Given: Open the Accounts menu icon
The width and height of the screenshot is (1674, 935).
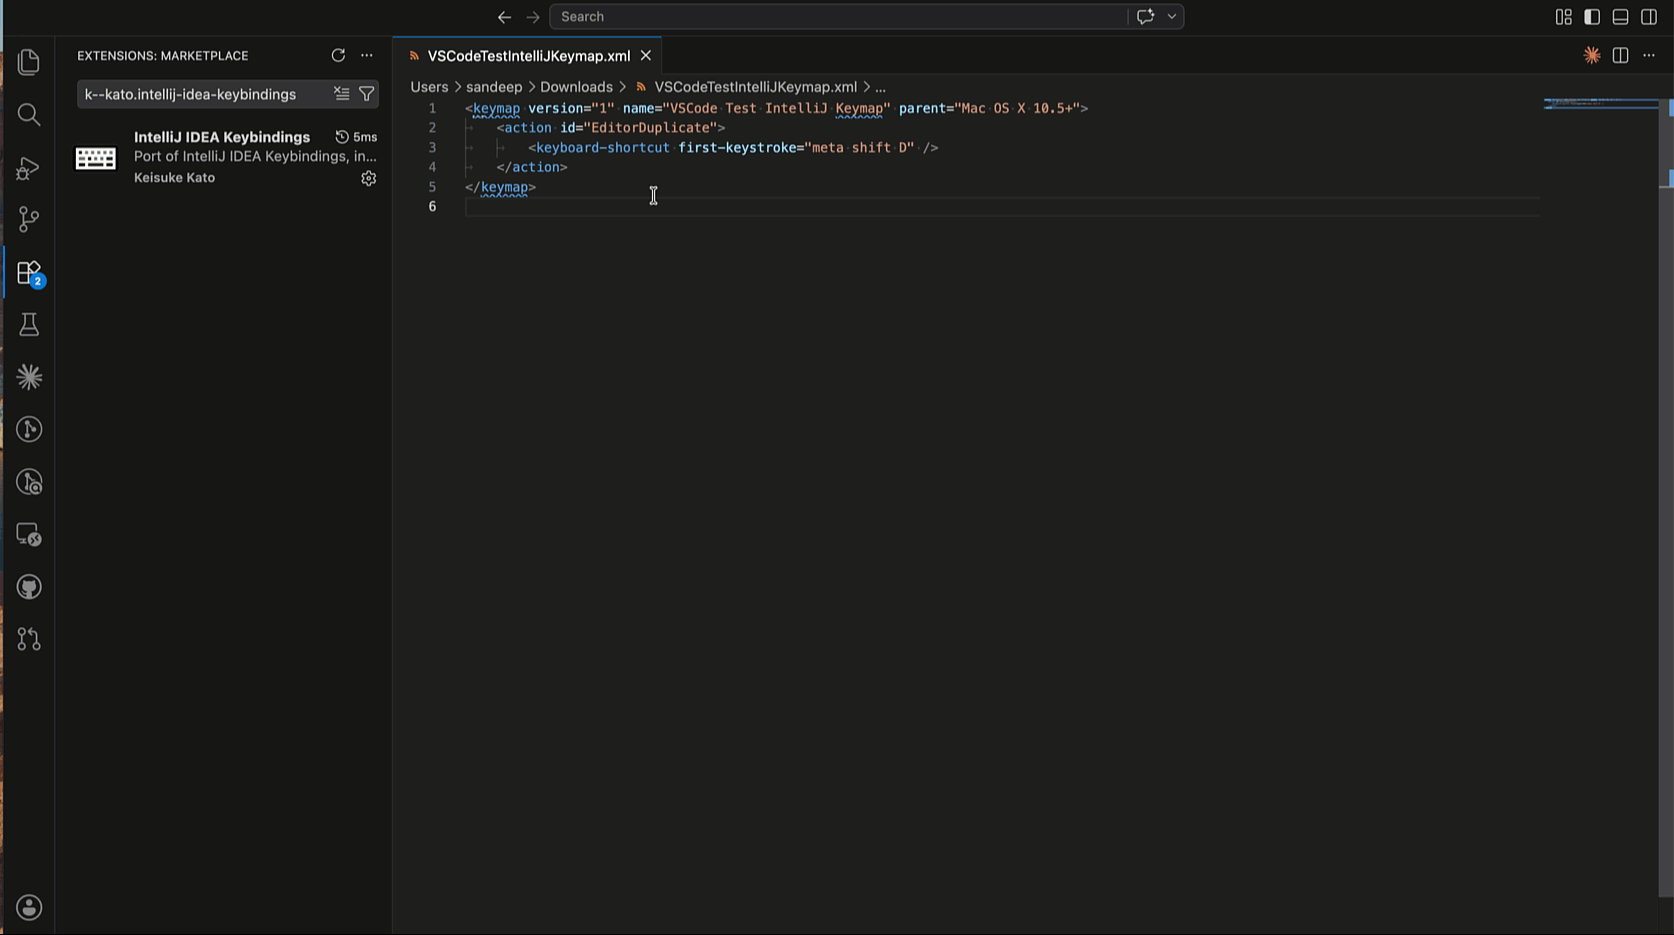Looking at the screenshot, I should click(x=29, y=907).
